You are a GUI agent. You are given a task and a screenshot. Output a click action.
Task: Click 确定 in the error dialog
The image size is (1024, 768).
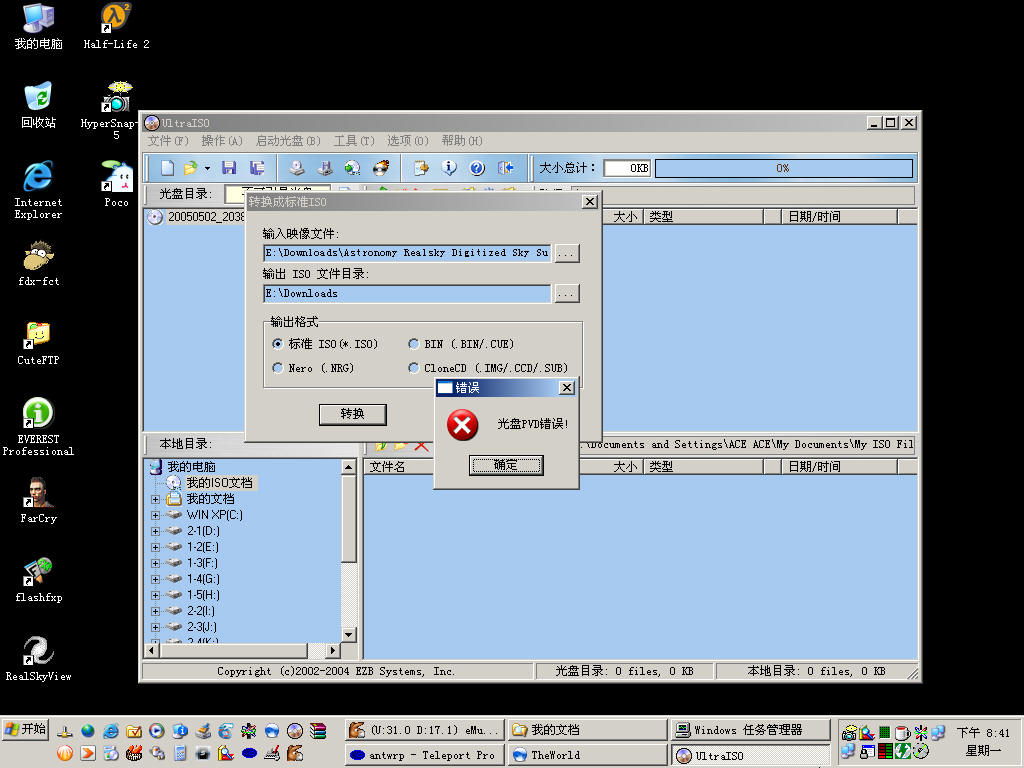pyautogui.click(x=505, y=465)
